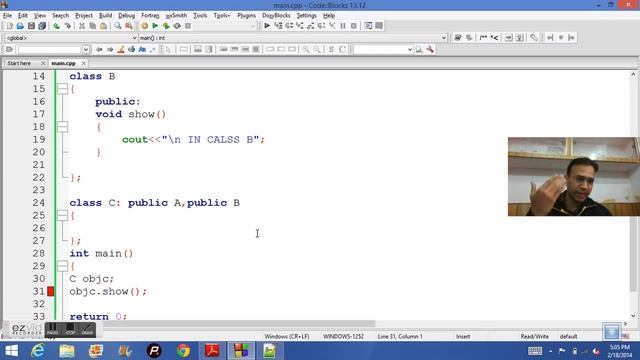The height and width of the screenshot is (360, 640).
Task: Open Windows Start button
Action: [11, 351]
